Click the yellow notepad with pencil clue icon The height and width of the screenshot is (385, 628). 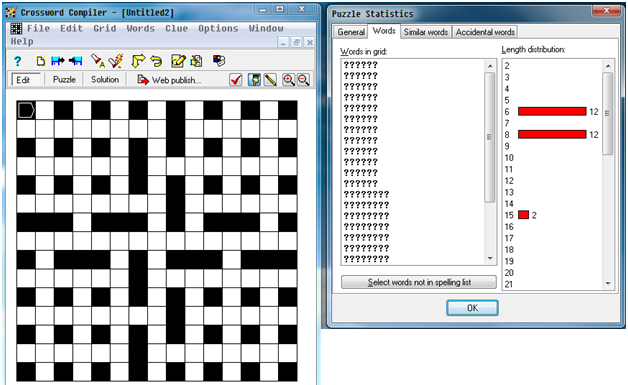[178, 61]
